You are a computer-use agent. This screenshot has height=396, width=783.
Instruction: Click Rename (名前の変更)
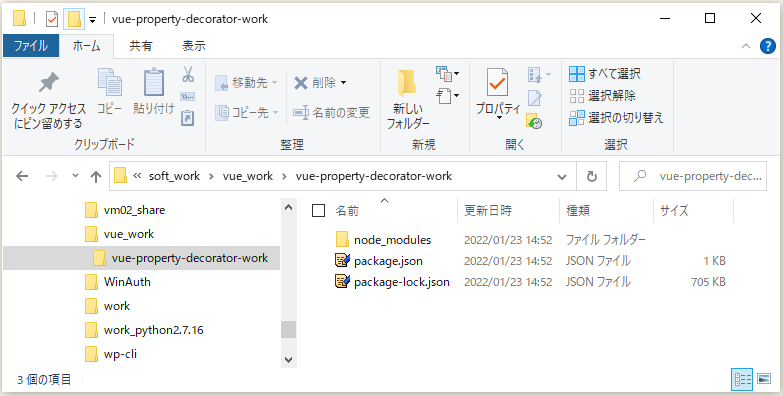(332, 112)
